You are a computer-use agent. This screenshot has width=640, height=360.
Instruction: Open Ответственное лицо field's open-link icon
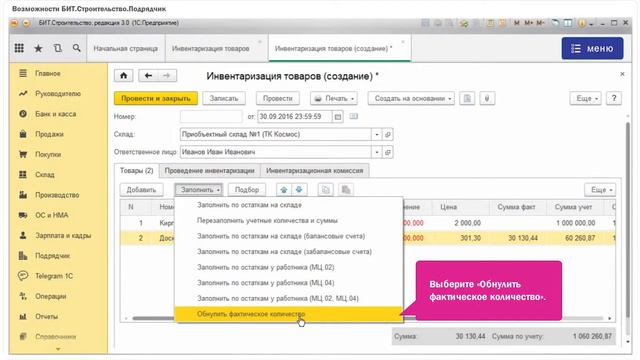point(388,152)
